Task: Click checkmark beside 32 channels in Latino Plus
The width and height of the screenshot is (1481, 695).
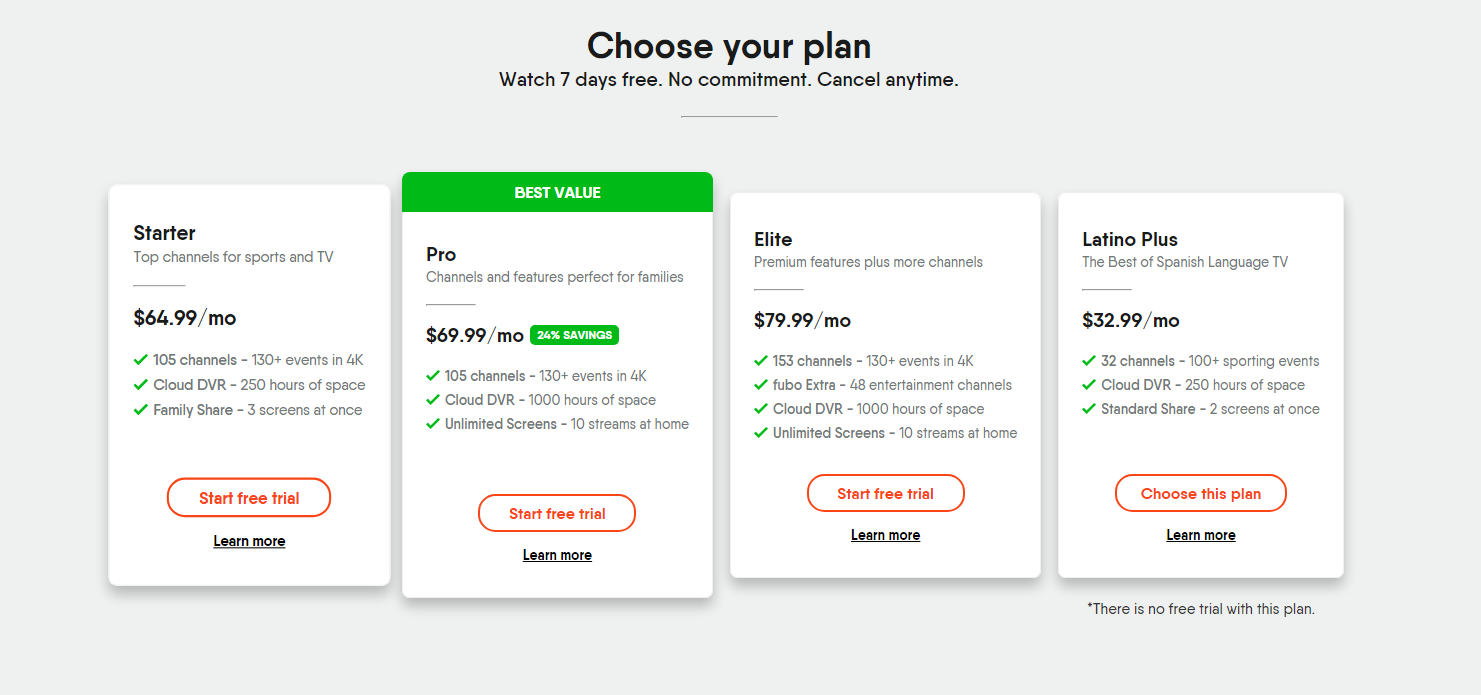Action: coord(1089,361)
